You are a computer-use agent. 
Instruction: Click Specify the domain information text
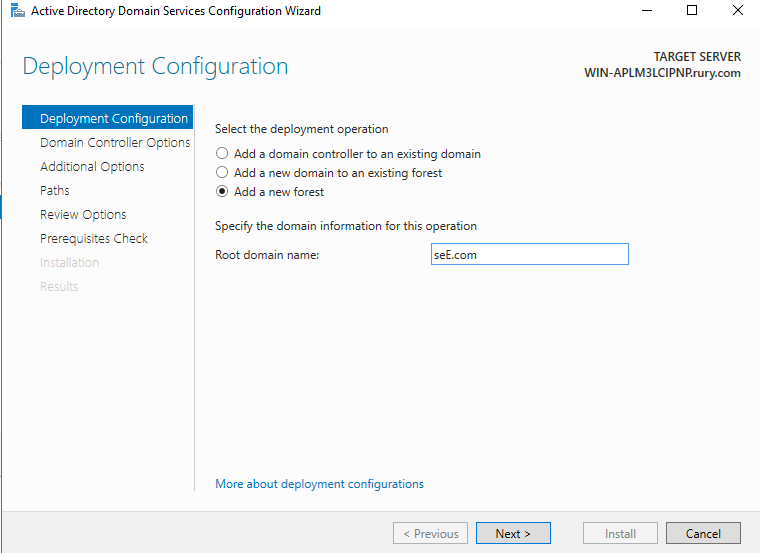(346, 226)
